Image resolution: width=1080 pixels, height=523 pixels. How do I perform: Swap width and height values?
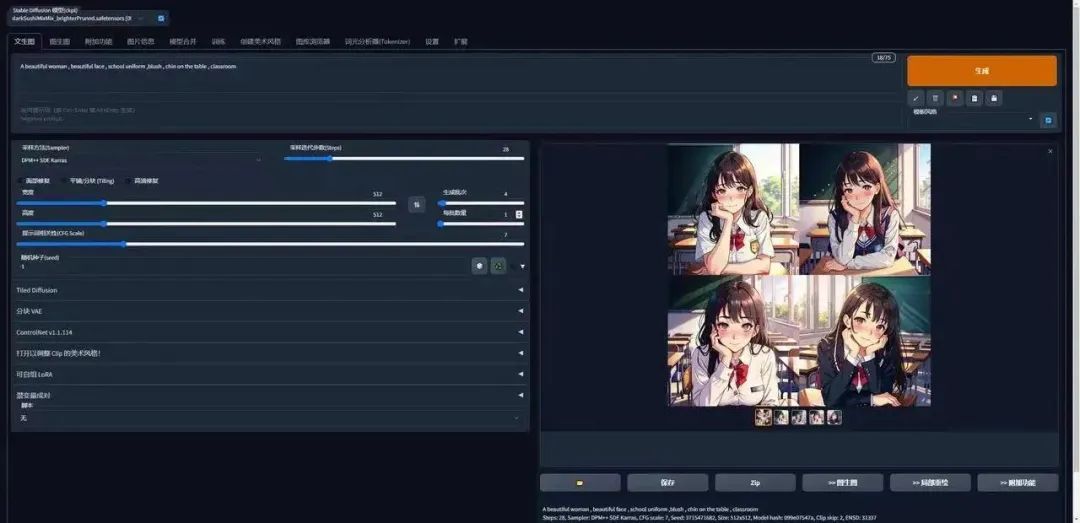point(417,205)
